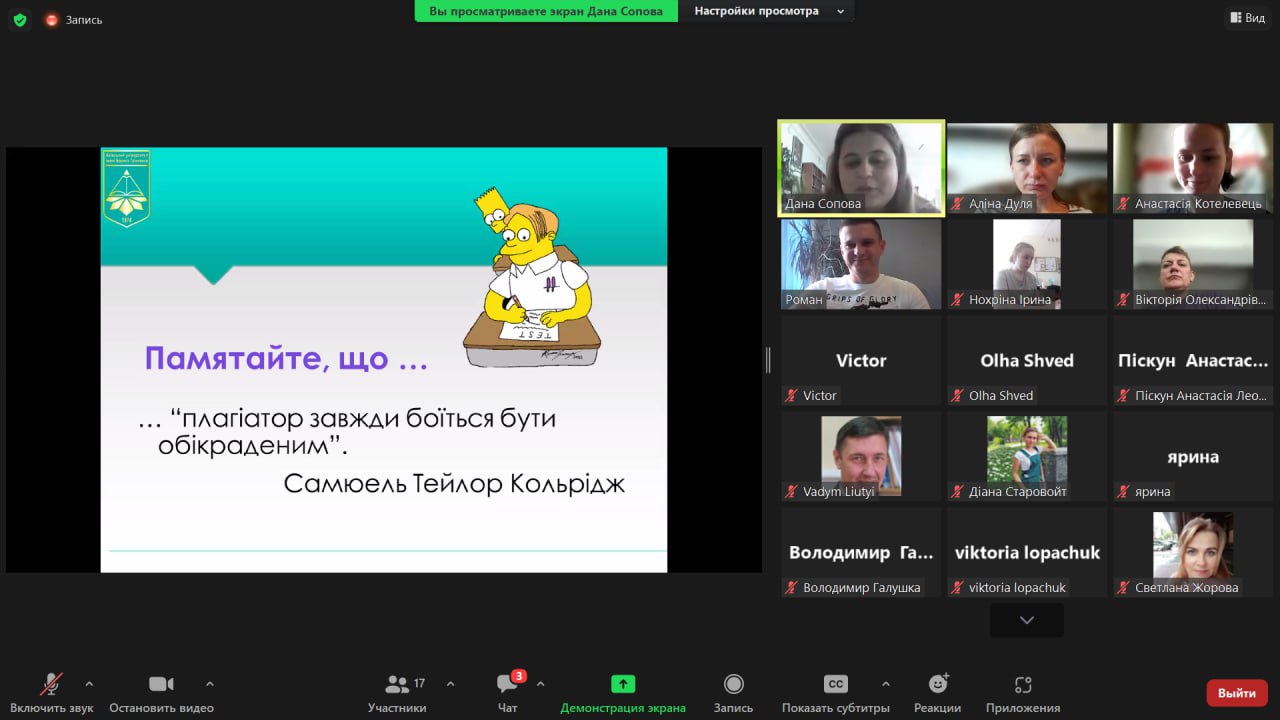Image resolution: width=1280 pixels, height=720 pixels.
Task: Enable captions with "Показать субтитры"
Action: pos(836,693)
